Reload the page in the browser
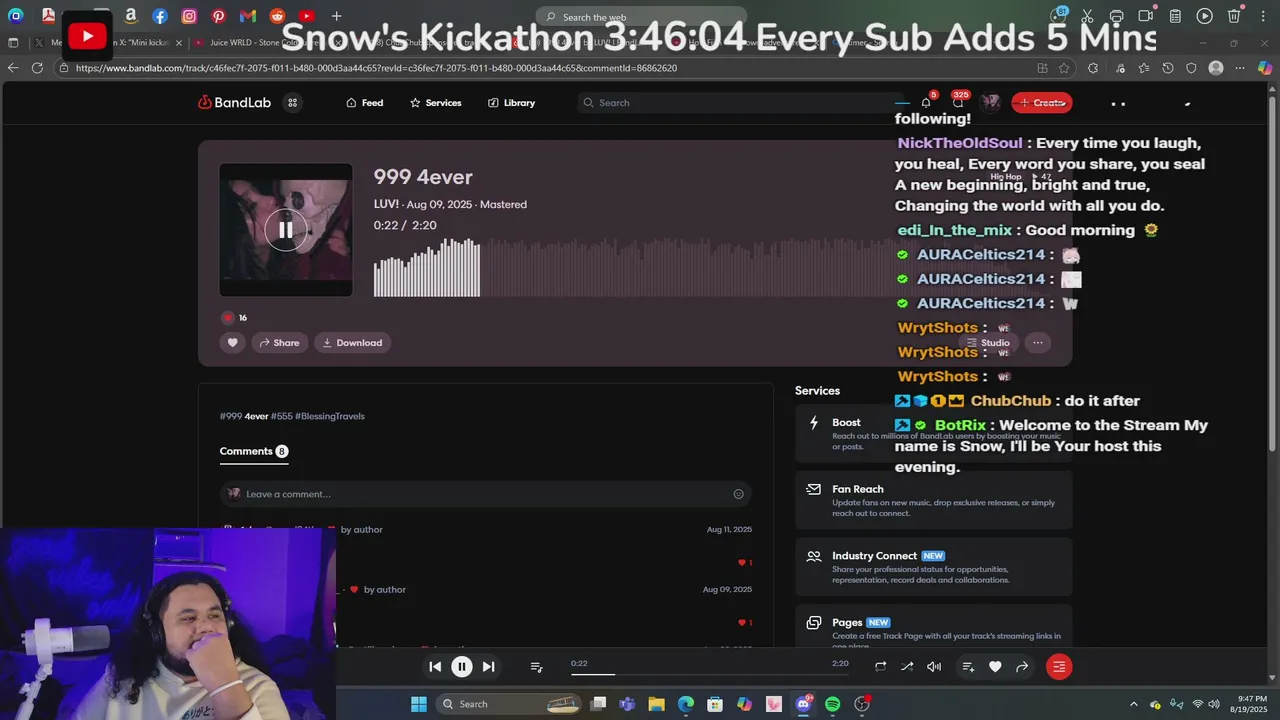This screenshot has width=1280, height=720. (x=37, y=68)
